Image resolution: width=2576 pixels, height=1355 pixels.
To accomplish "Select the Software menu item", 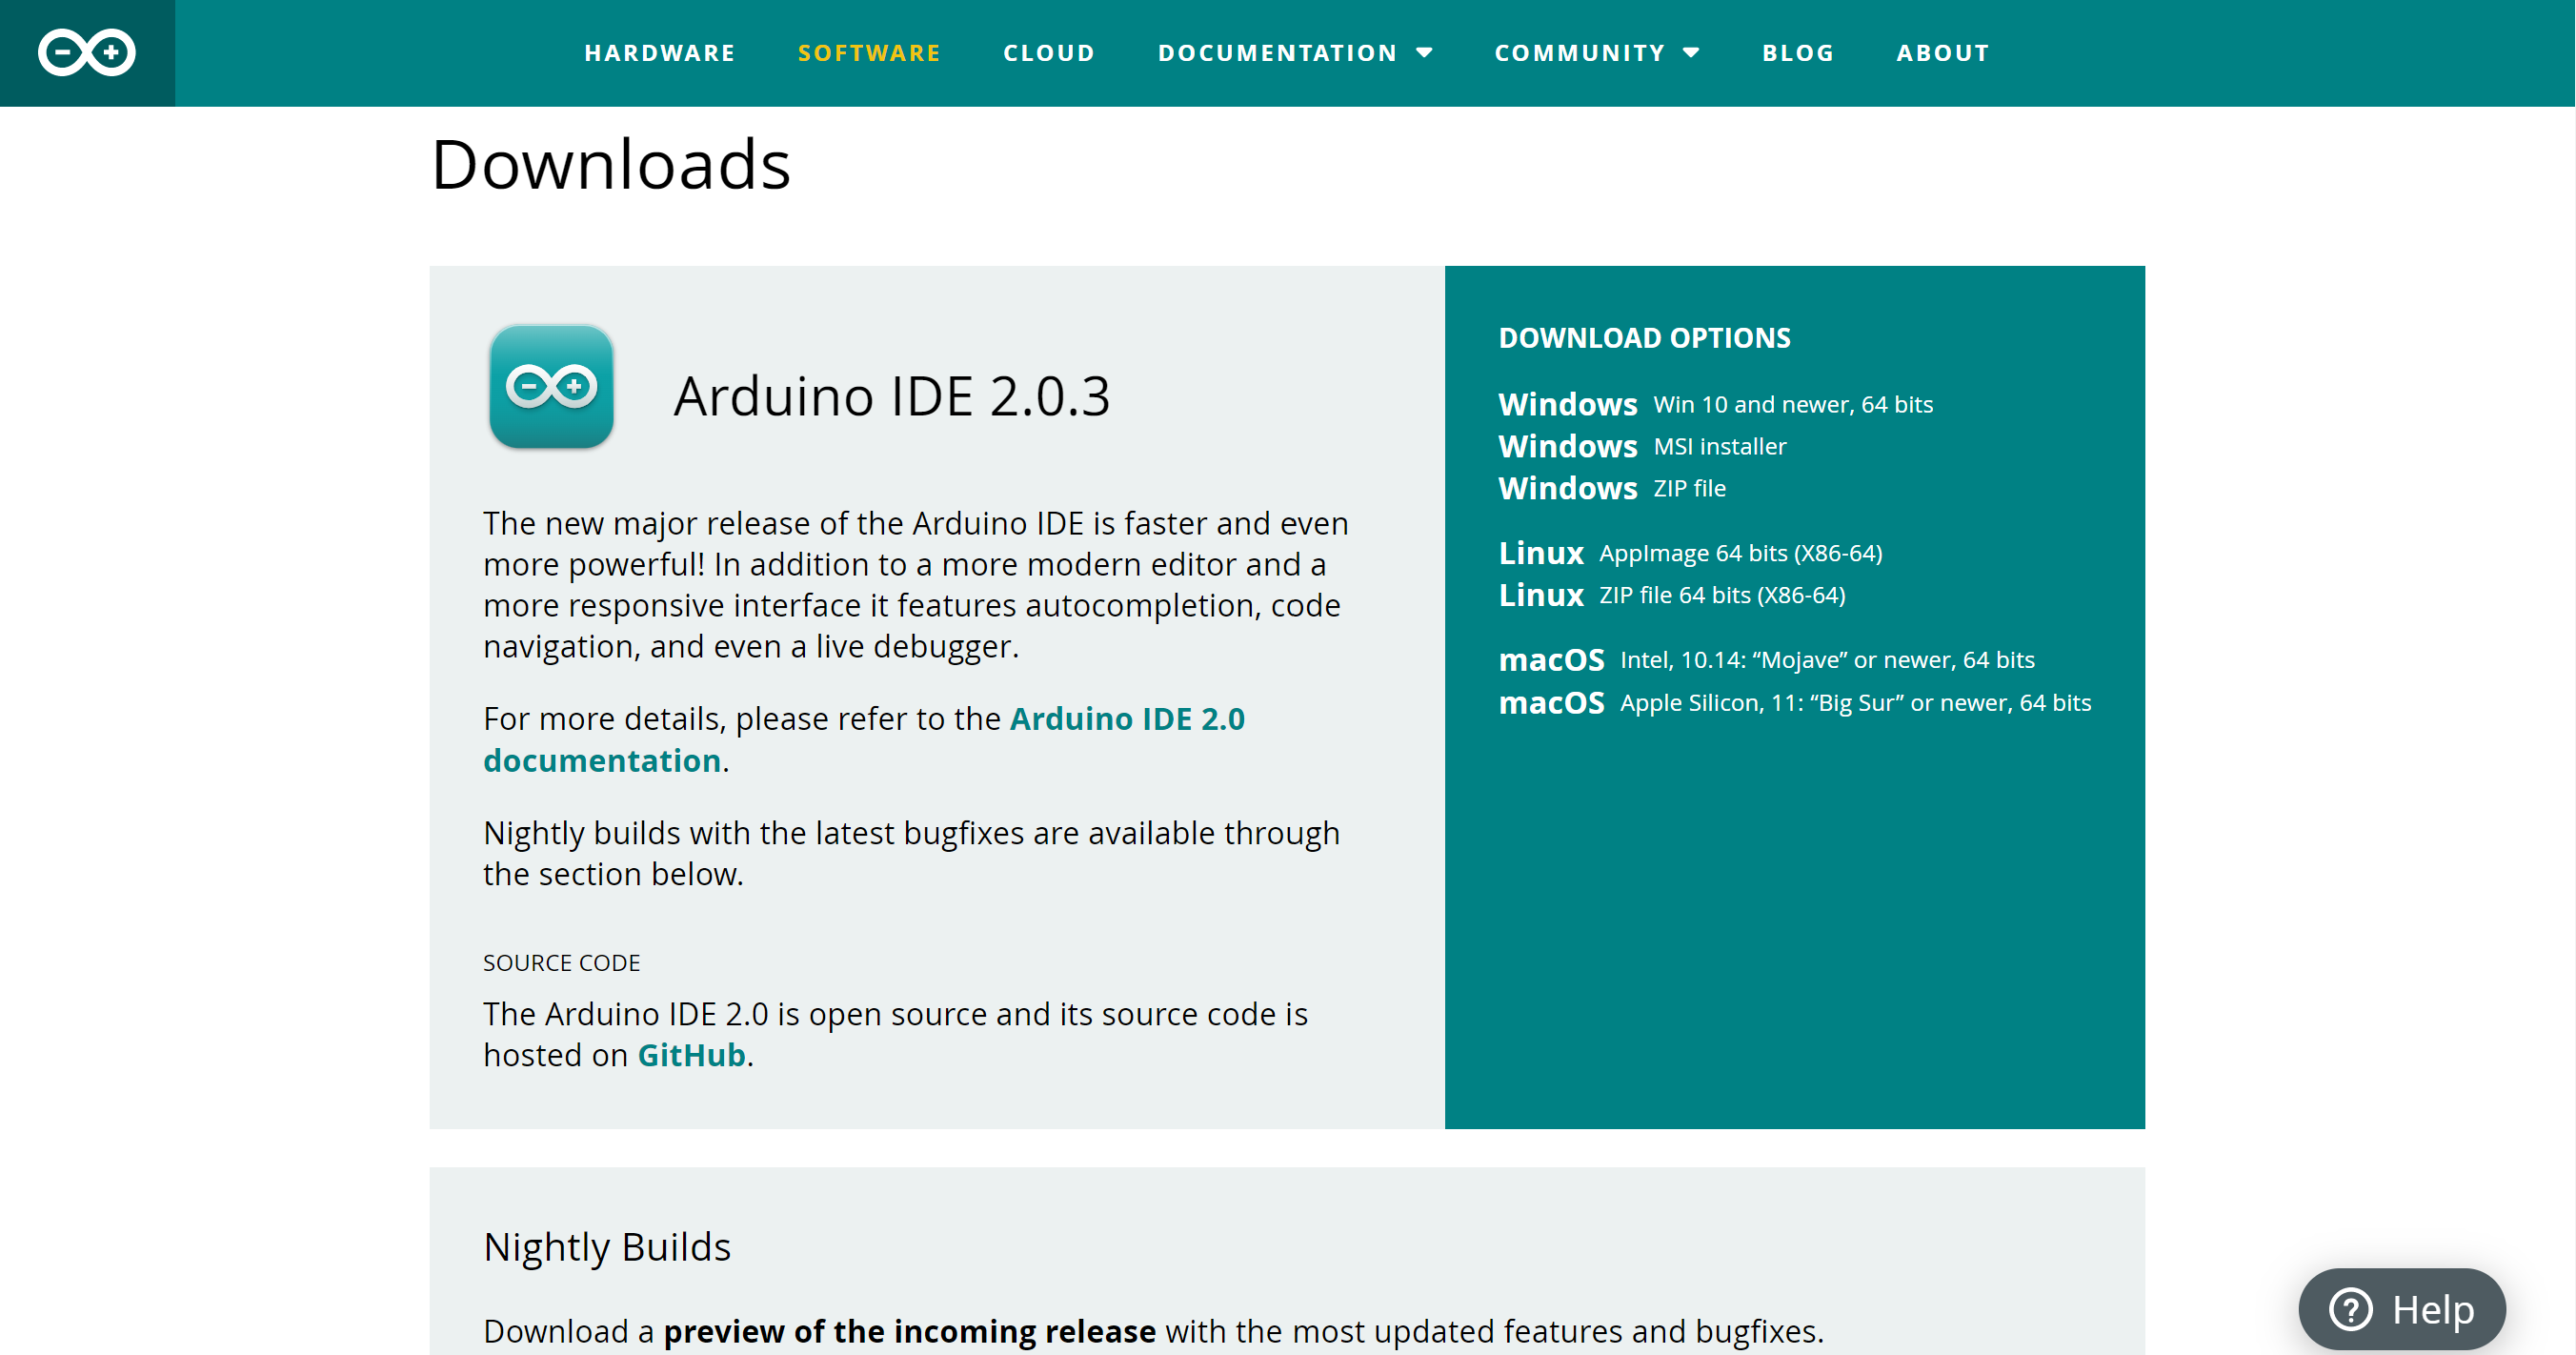I will pyautogui.click(x=870, y=53).
